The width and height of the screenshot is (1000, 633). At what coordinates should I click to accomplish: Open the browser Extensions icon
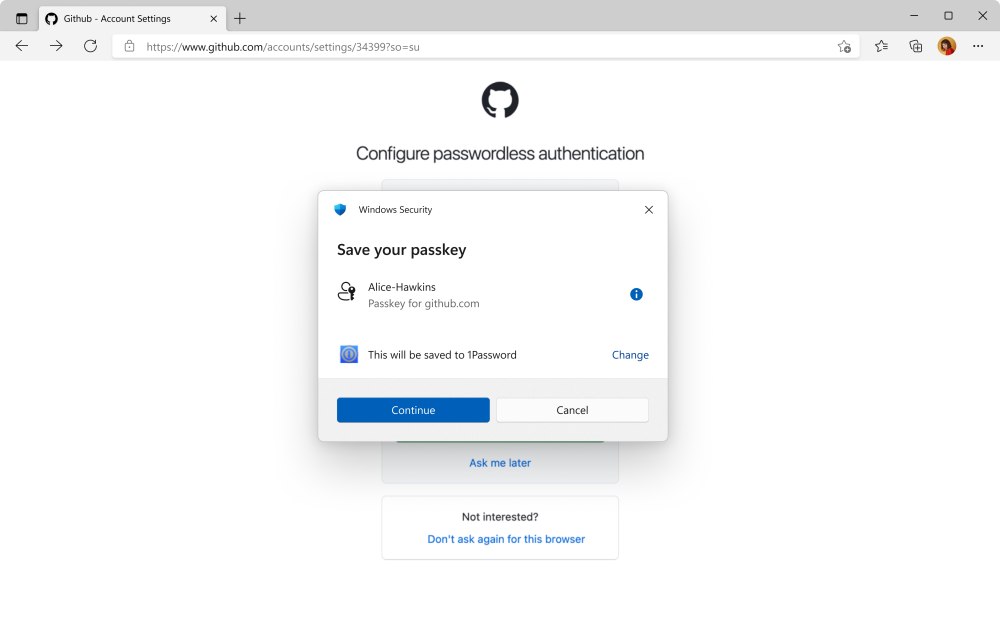(x=915, y=45)
